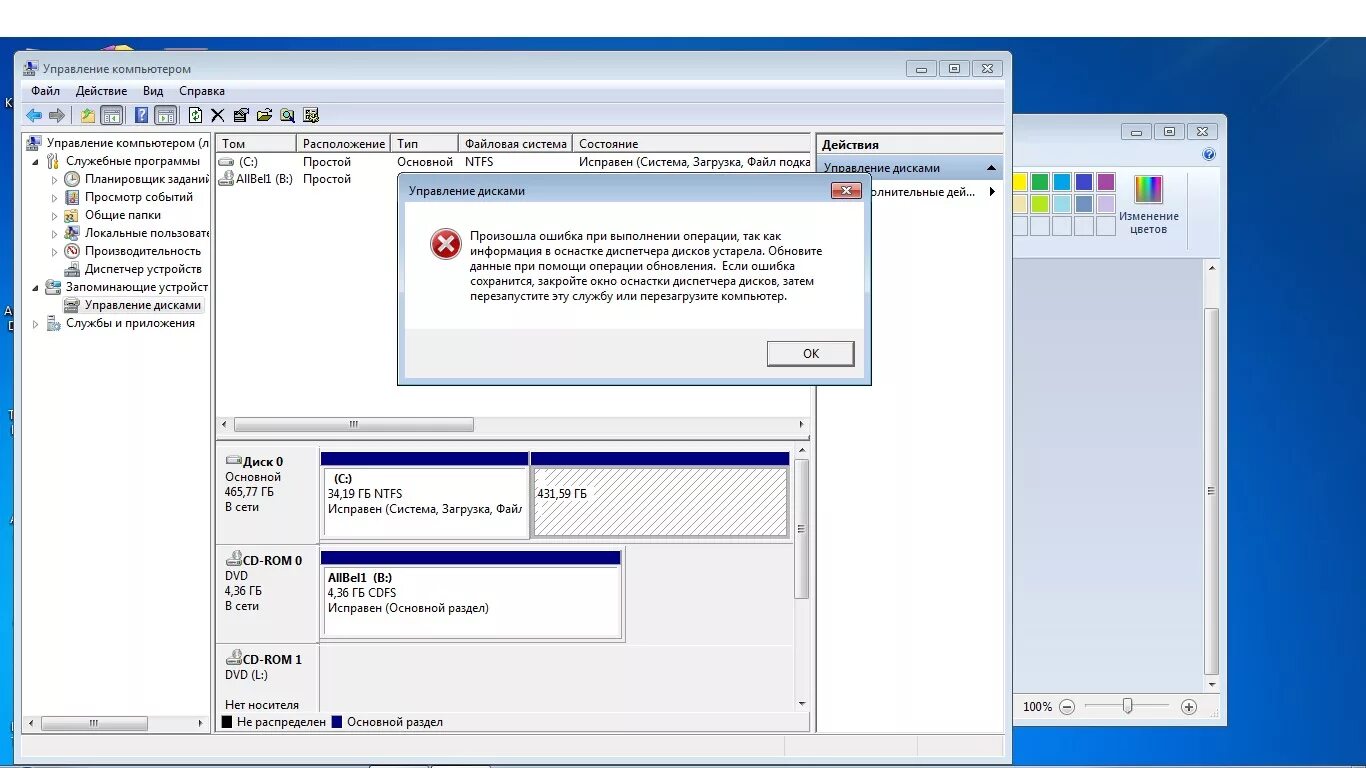Collapse the Управление дисками actions section arrow
This screenshot has width=1366, height=768.
click(x=991, y=168)
